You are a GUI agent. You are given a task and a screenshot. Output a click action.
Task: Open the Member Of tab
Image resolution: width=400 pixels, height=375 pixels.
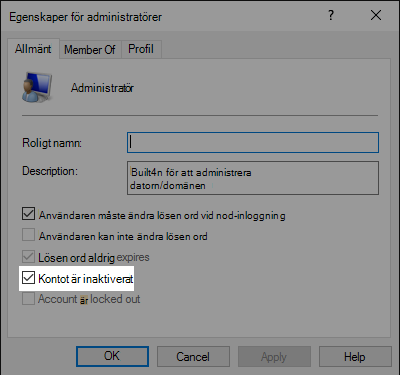90,50
